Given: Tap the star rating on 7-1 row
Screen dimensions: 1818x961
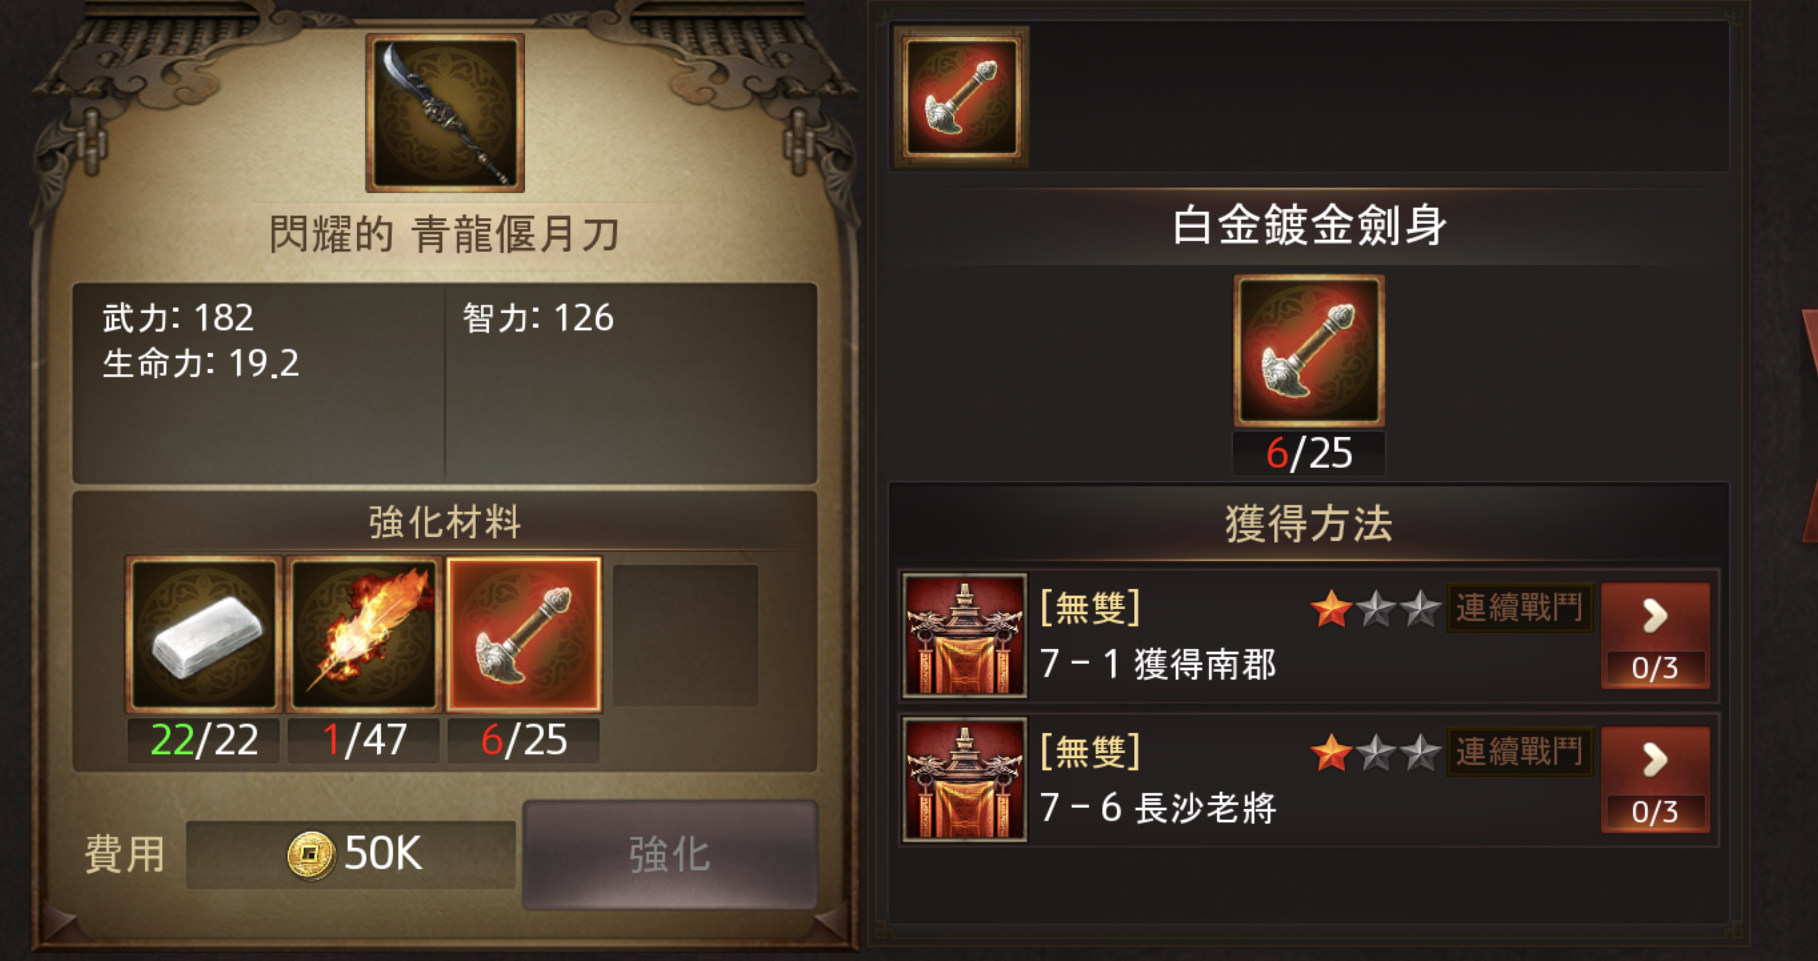Looking at the screenshot, I should (x=1375, y=608).
